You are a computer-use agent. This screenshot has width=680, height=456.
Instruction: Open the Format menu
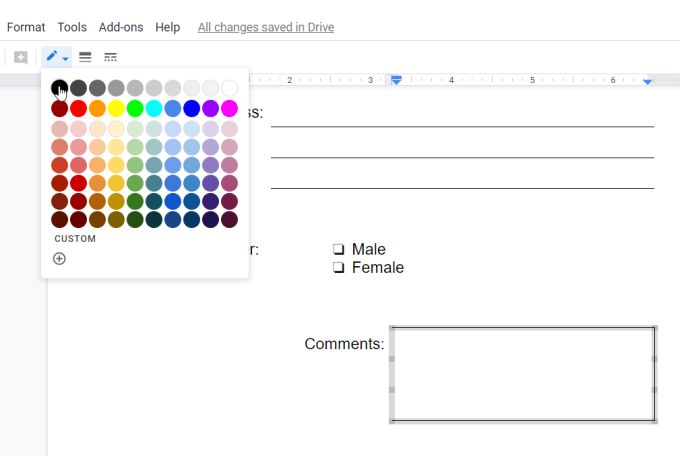[24, 27]
